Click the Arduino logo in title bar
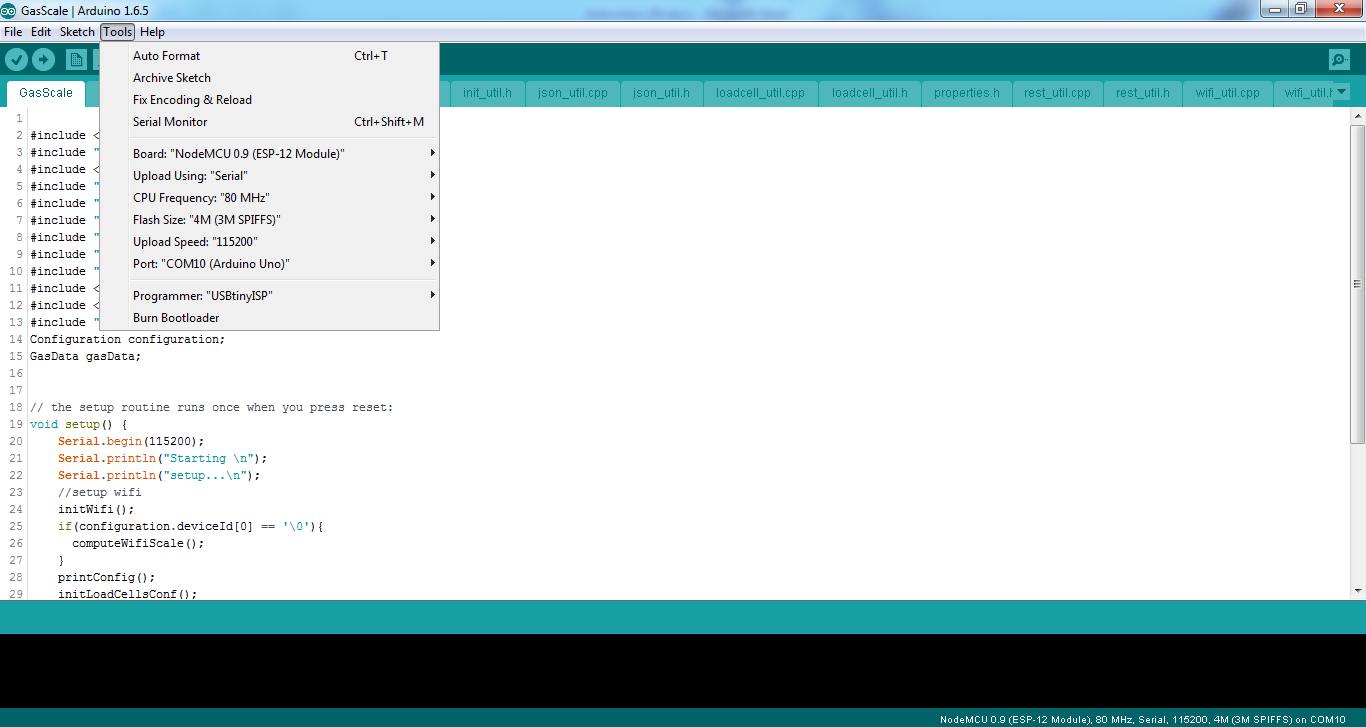The height and width of the screenshot is (727, 1366). (9, 9)
